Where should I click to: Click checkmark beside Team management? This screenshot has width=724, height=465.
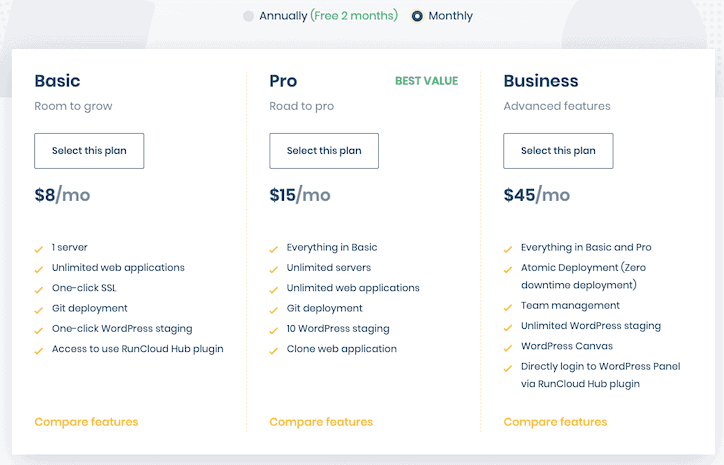(x=508, y=308)
